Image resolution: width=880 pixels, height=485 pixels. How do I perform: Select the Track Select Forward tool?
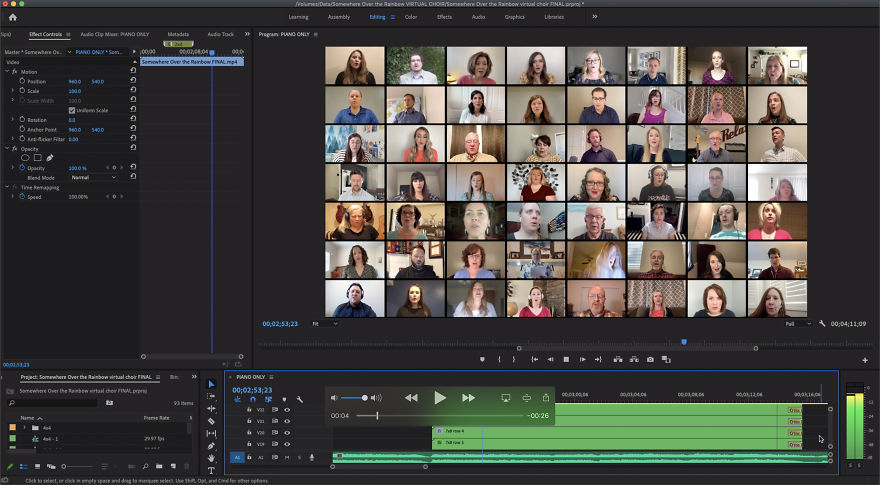point(211,396)
